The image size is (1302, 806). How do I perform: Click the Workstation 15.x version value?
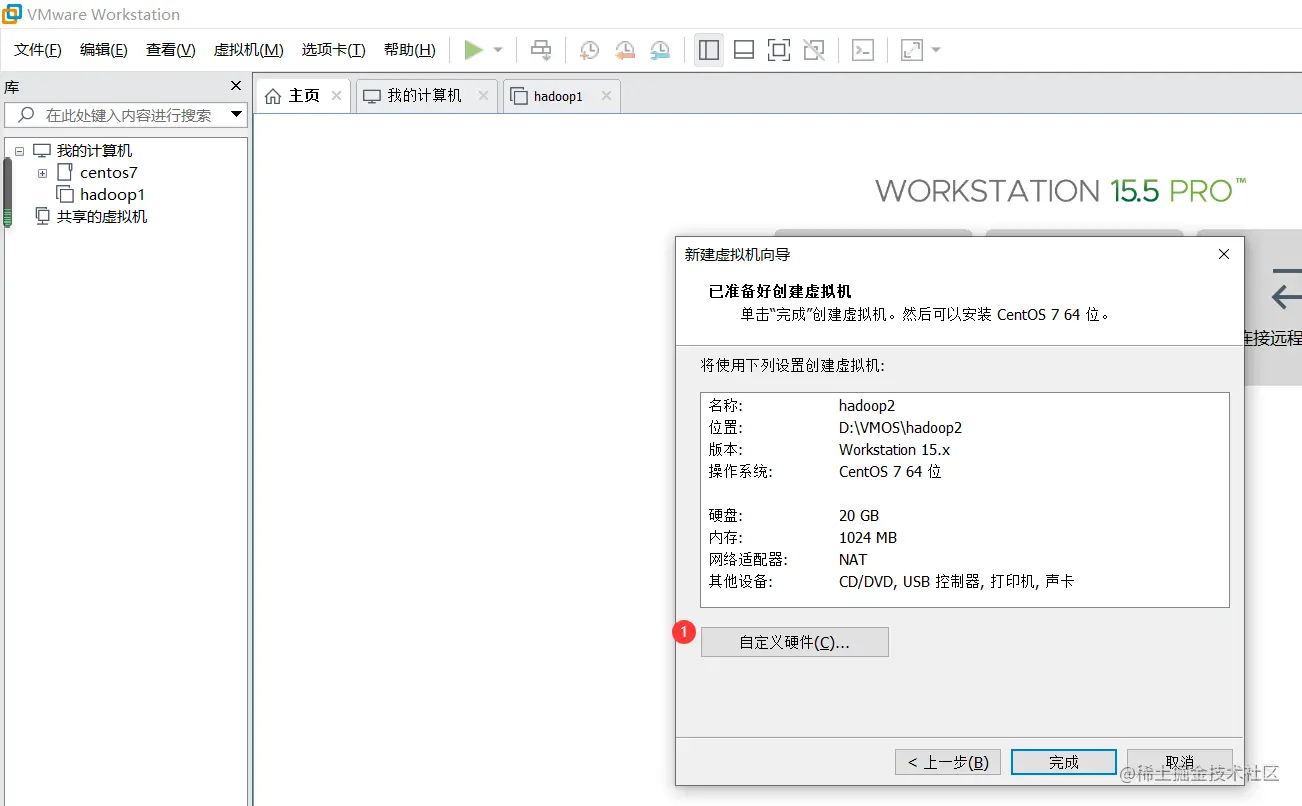point(894,450)
